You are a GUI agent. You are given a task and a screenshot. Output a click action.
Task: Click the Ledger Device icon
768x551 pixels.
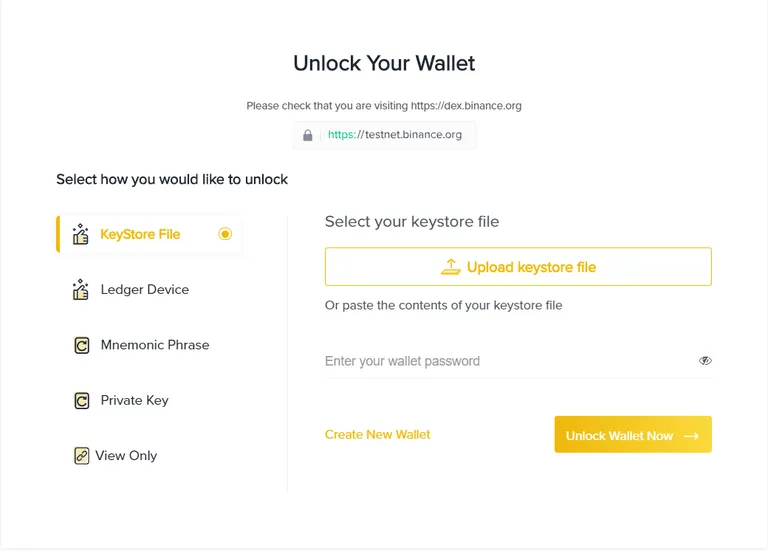80,289
